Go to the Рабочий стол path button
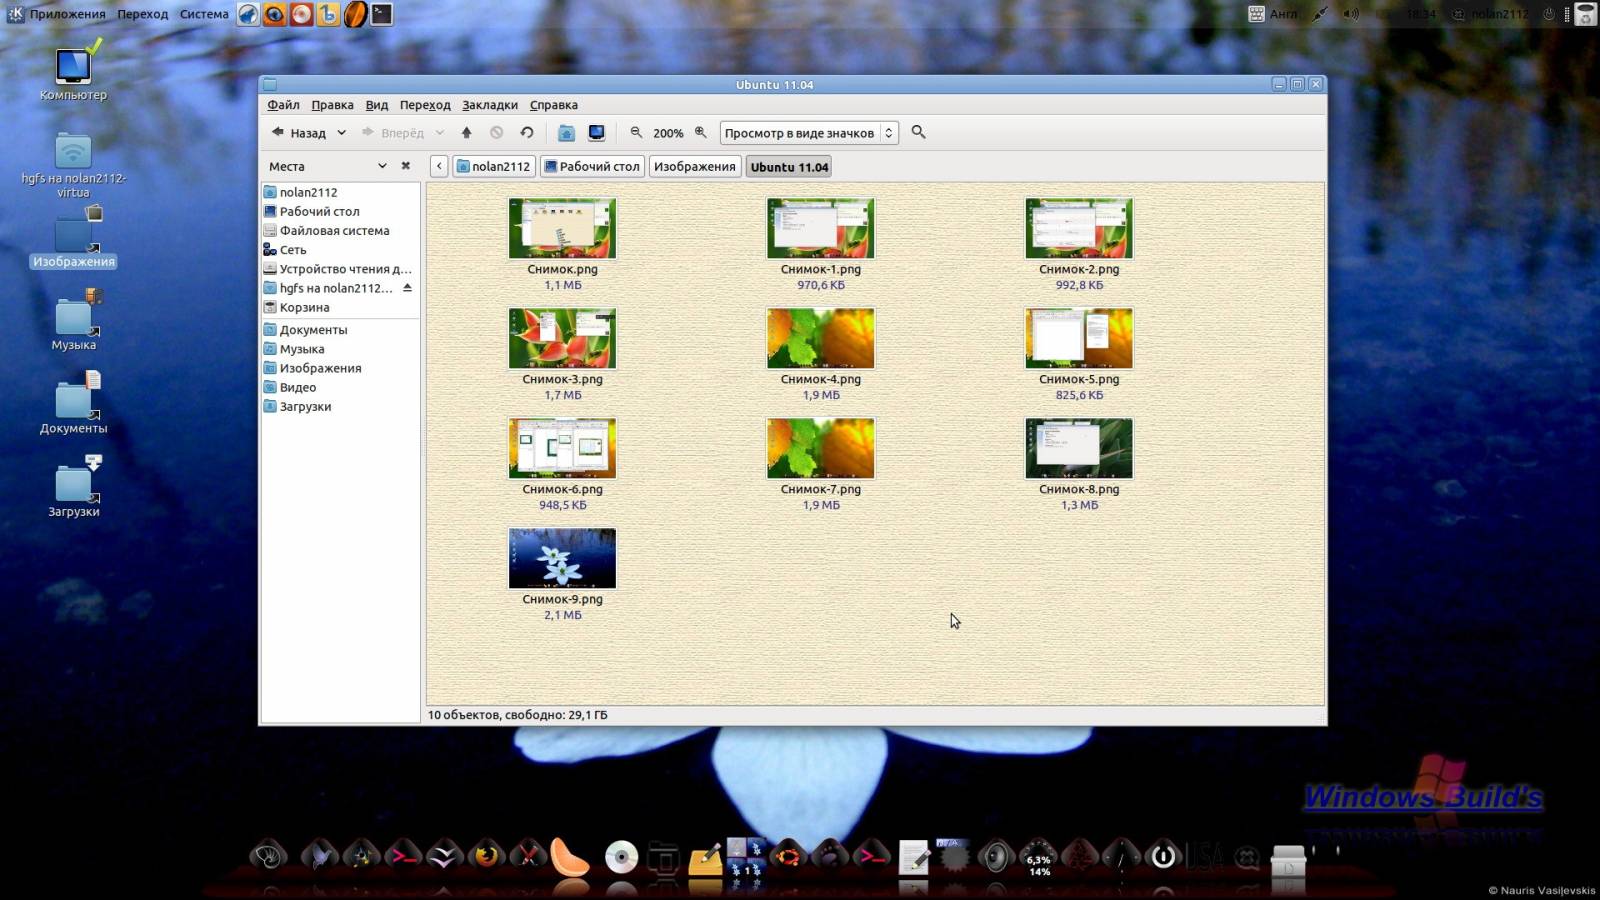This screenshot has width=1600, height=900. pos(592,166)
